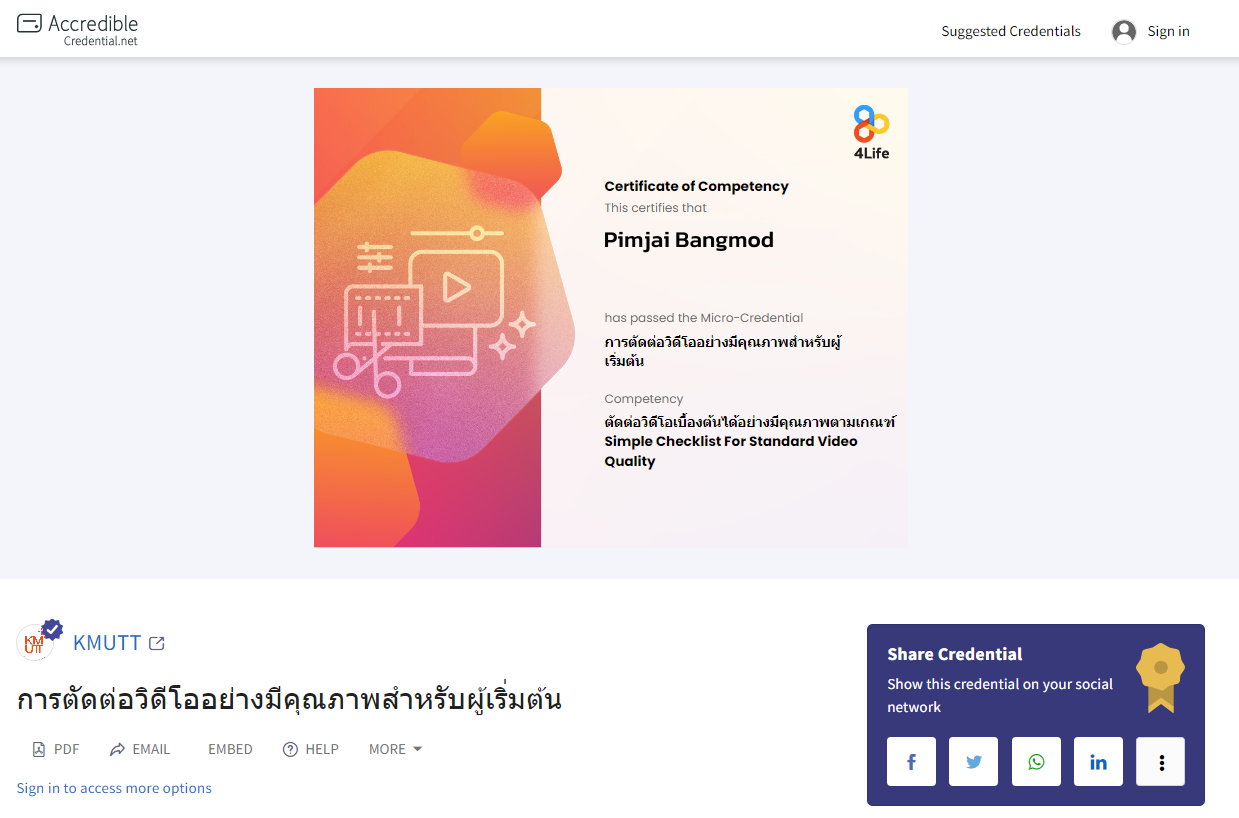Select Sign in from the top bar
The image size is (1239, 818).
(1165, 31)
